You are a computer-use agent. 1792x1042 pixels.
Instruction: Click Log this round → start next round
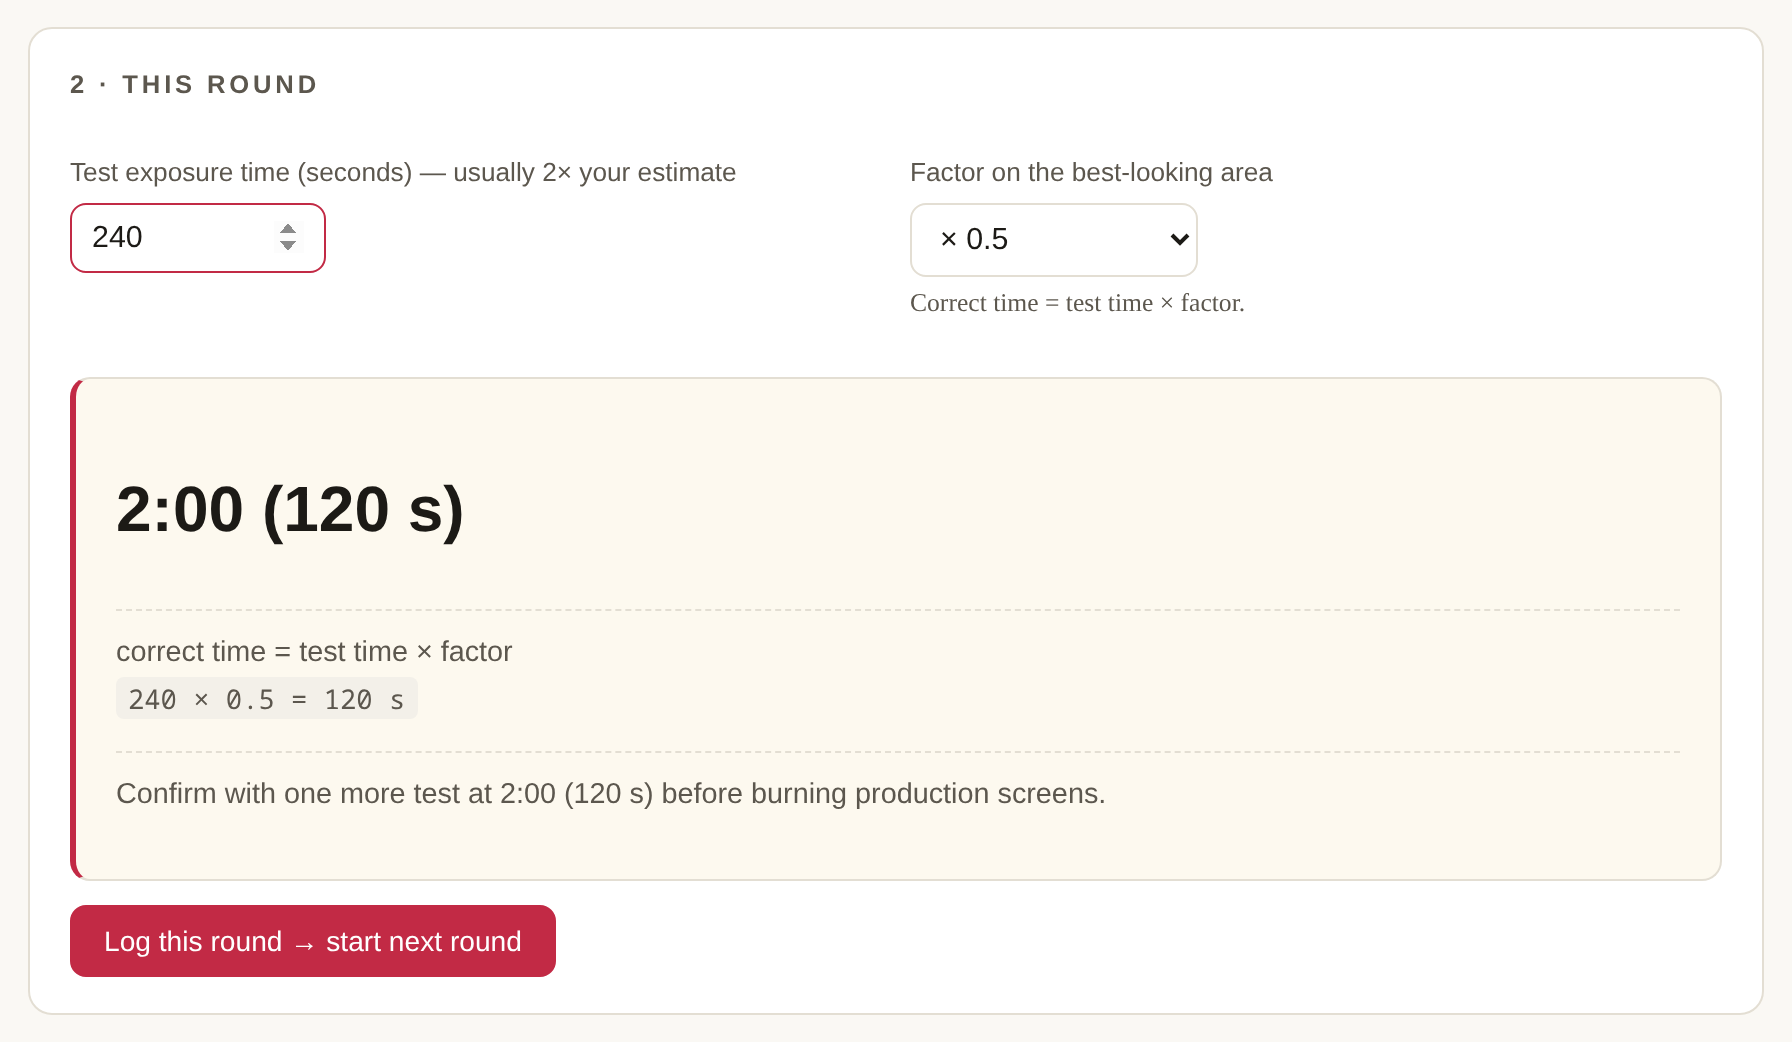[313, 941]
